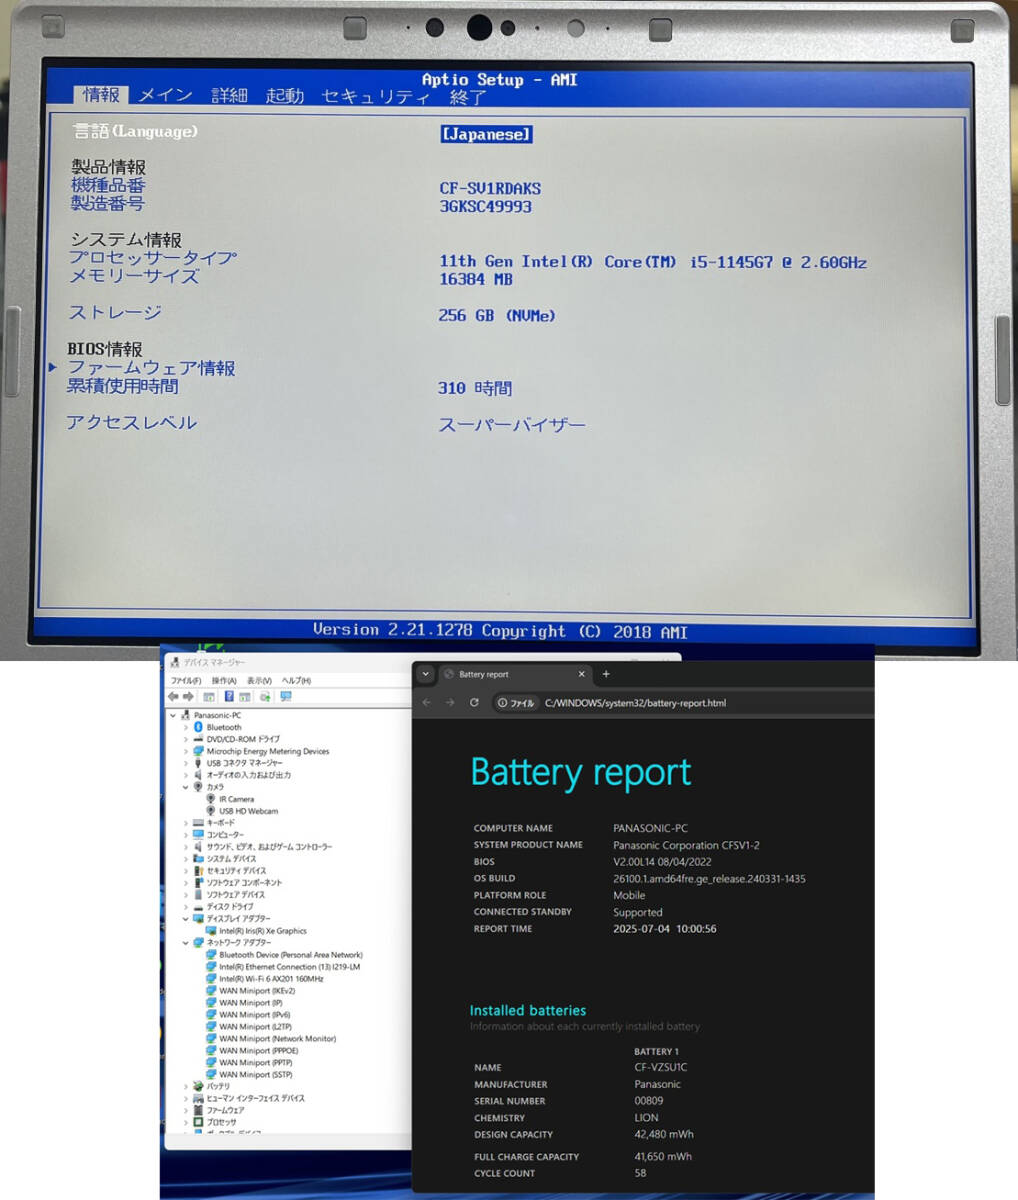Select the コンピューター monitor icon
The height and width of the screenshot is (1200, 1018).
pos(198,835)
